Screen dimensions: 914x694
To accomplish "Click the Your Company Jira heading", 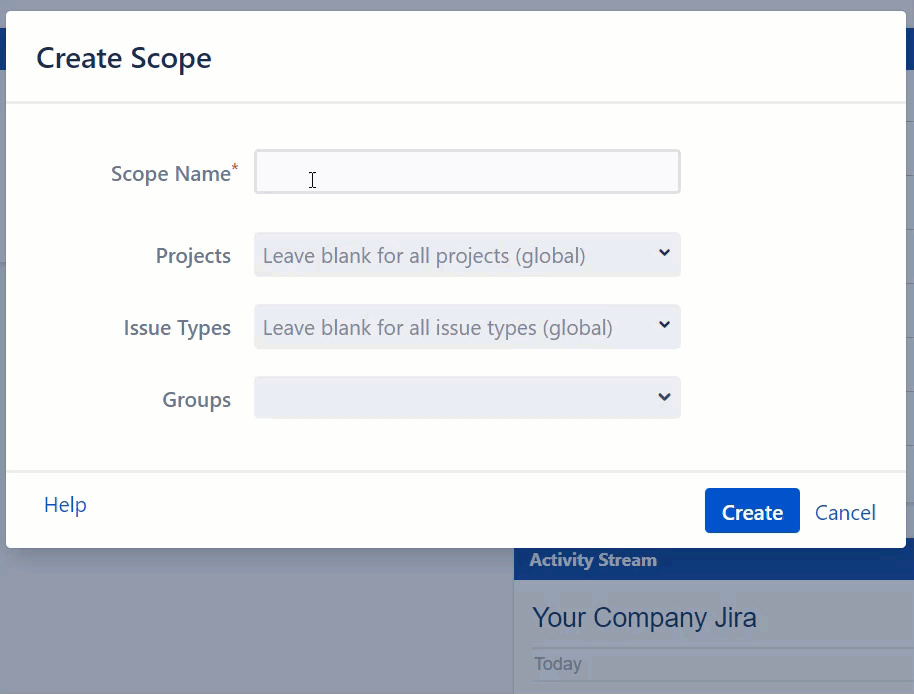I will point(644,618).
